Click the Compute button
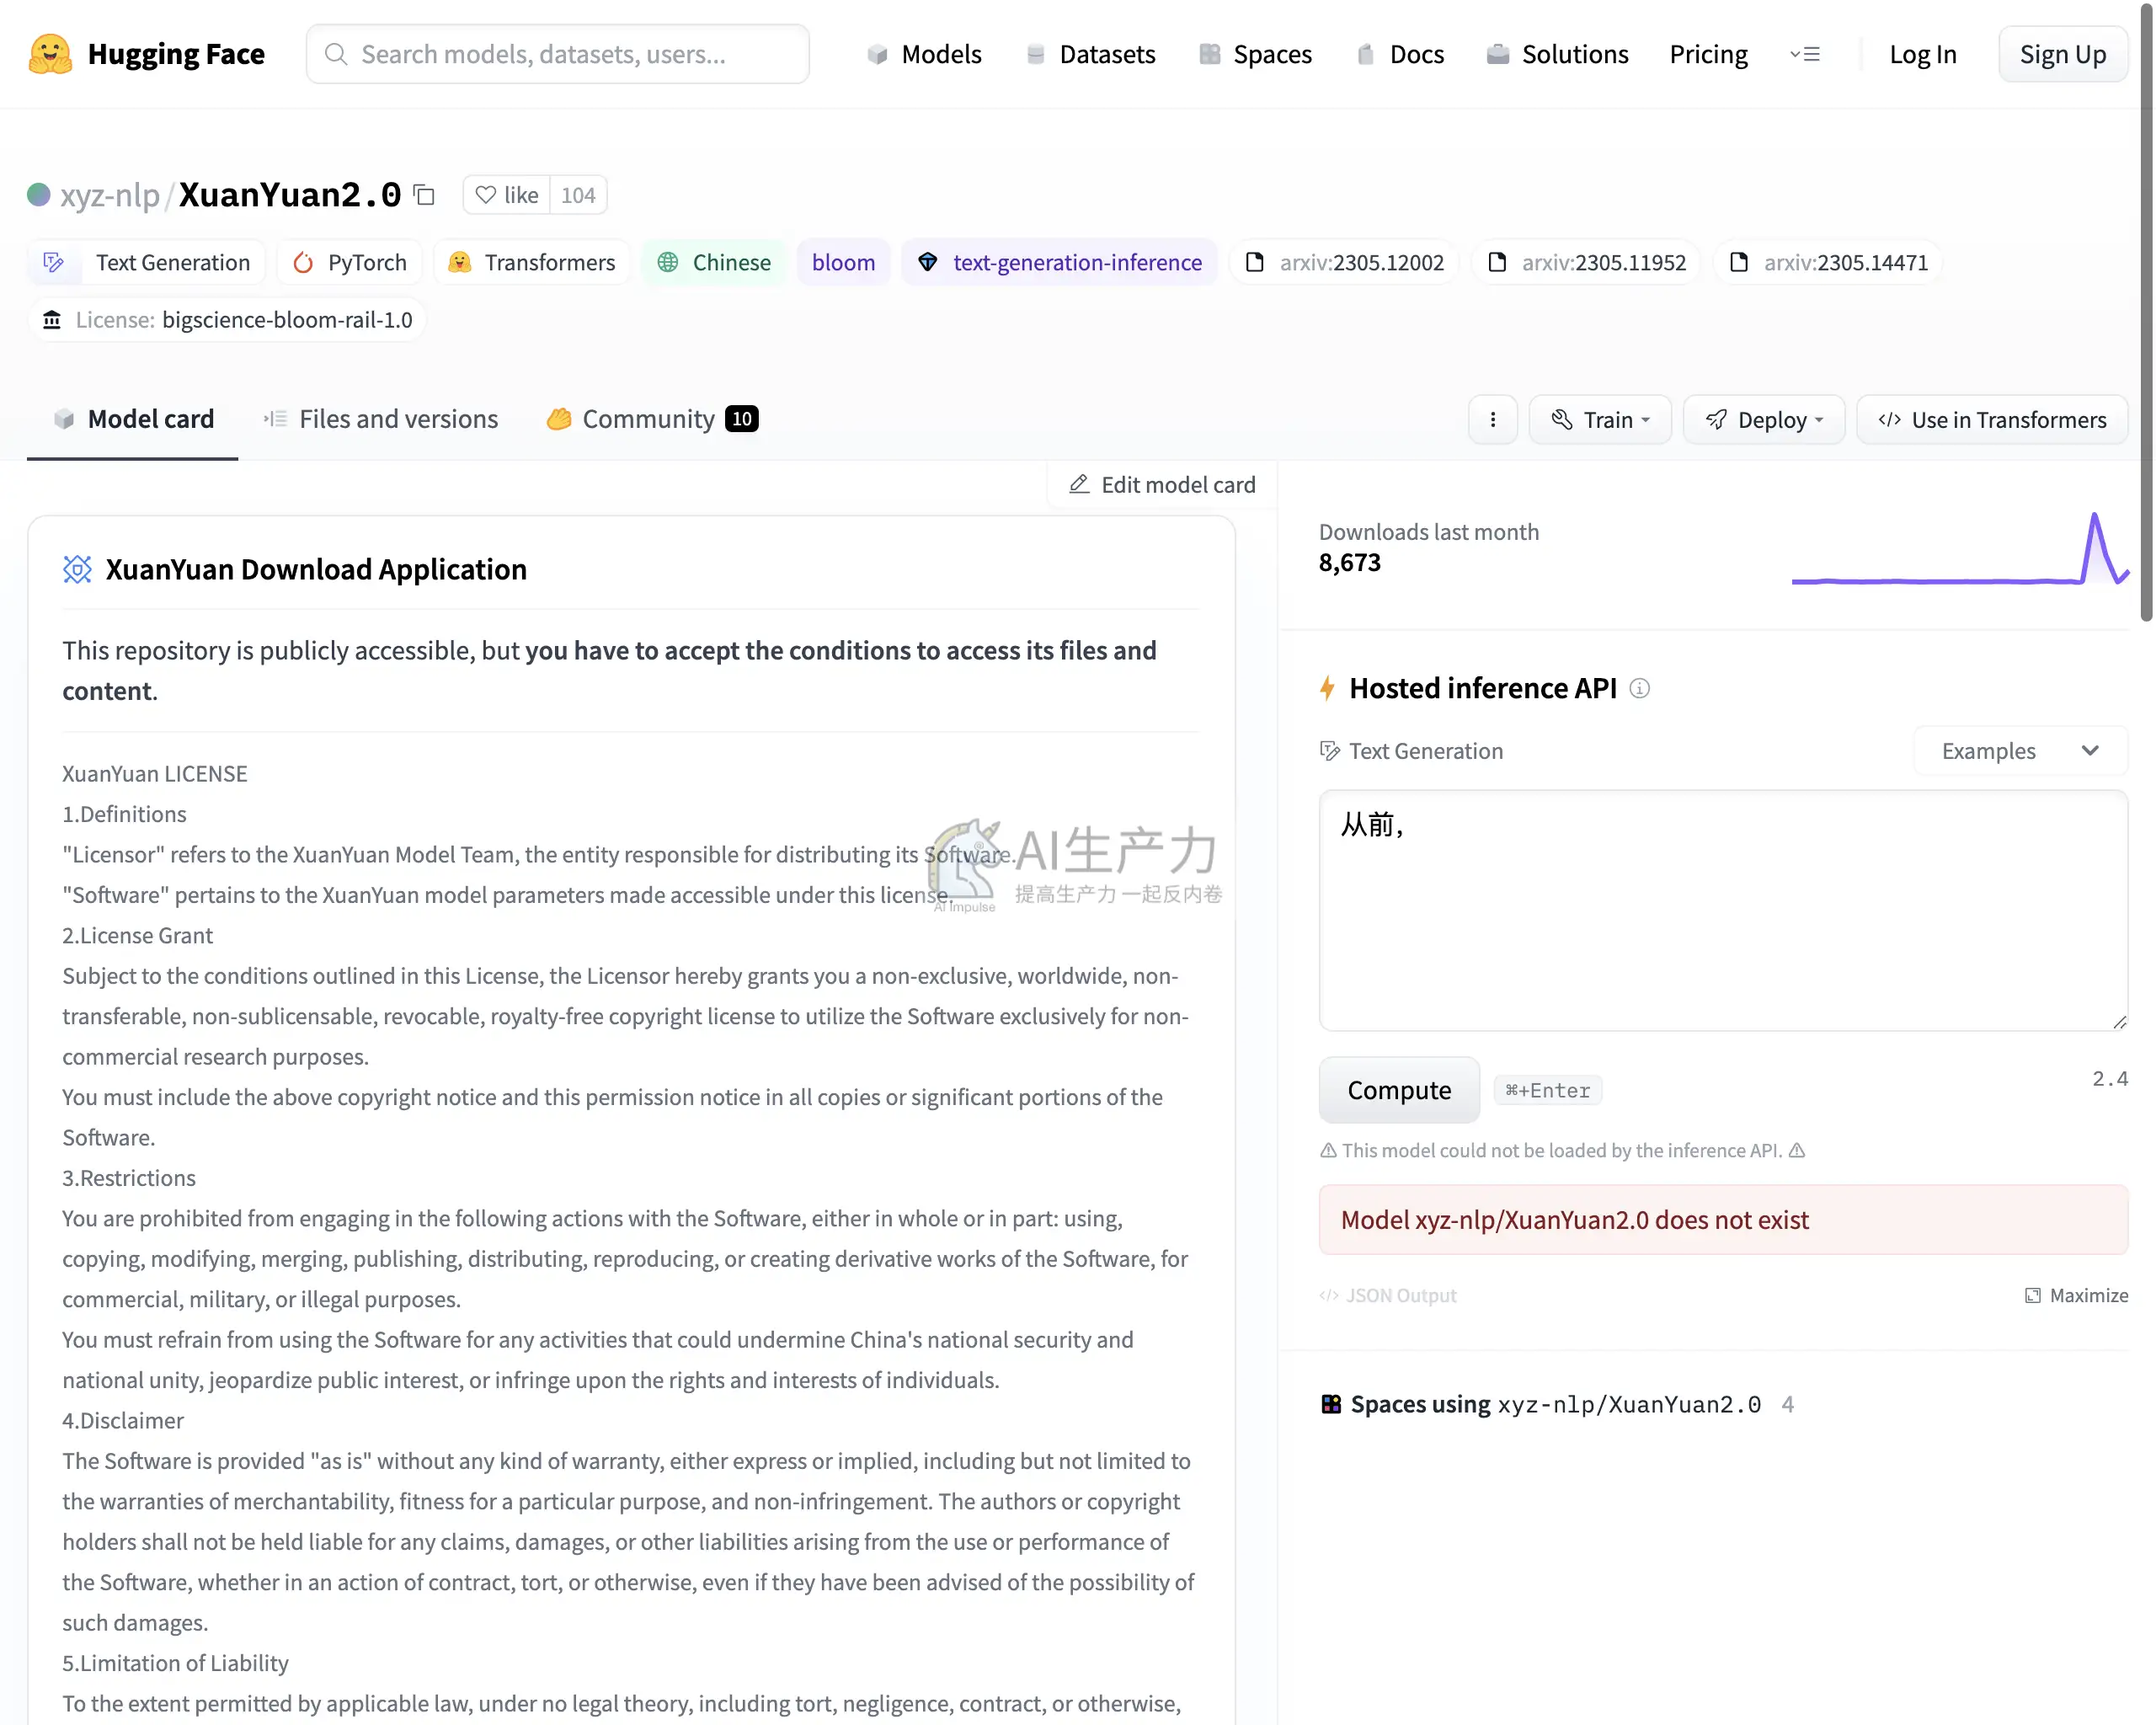 tap(1398, 1090)
